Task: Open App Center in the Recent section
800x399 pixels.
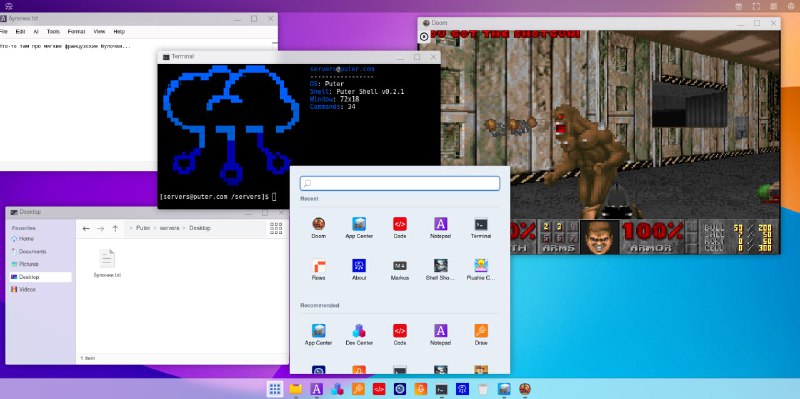Action: [359, 228]
